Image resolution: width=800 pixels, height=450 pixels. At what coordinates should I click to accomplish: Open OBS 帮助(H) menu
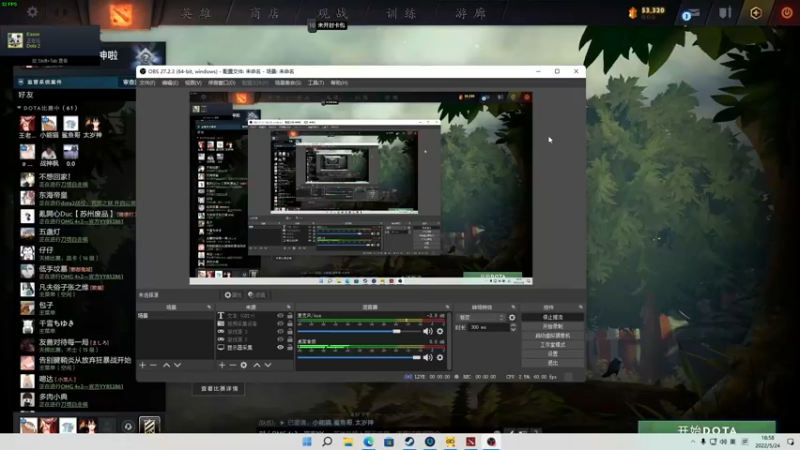(x=339, y=83)
